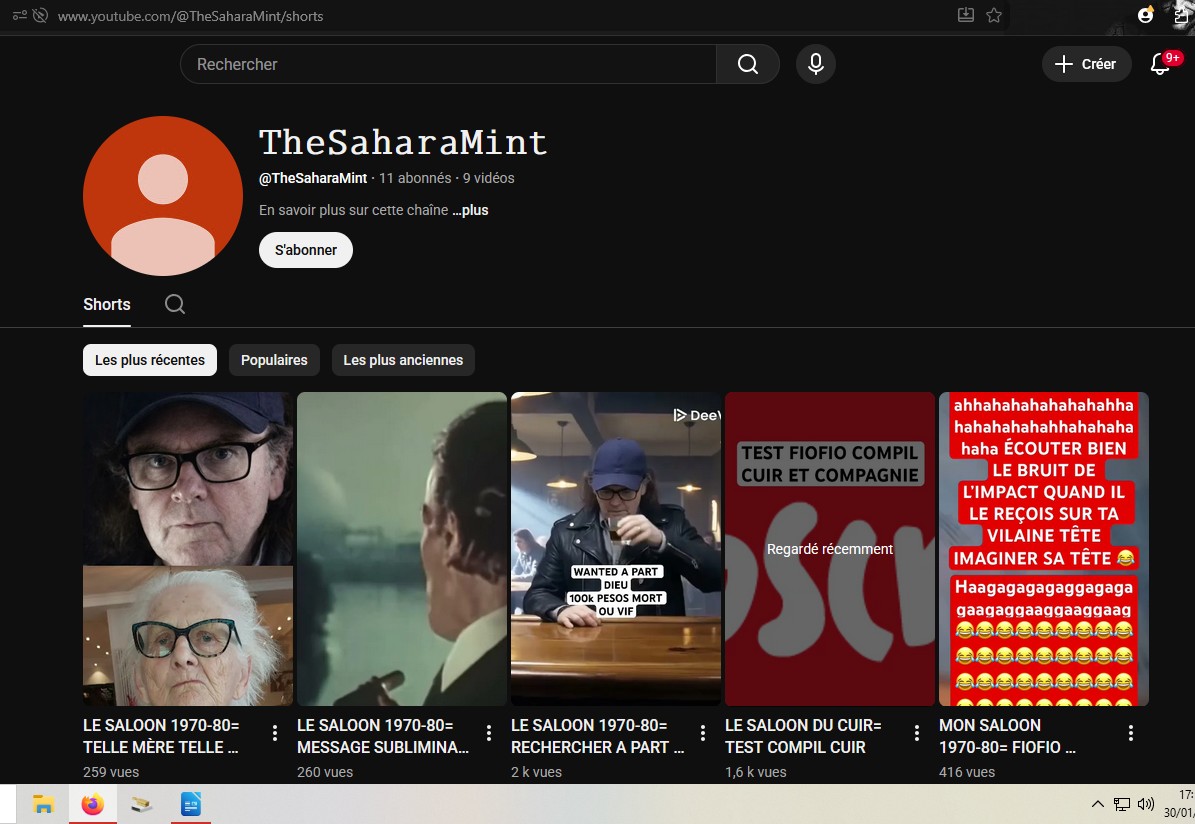Activate voice search microphone icon
Screen dimensions: 1195x824
pyautogui.click(x=816, y=64)
